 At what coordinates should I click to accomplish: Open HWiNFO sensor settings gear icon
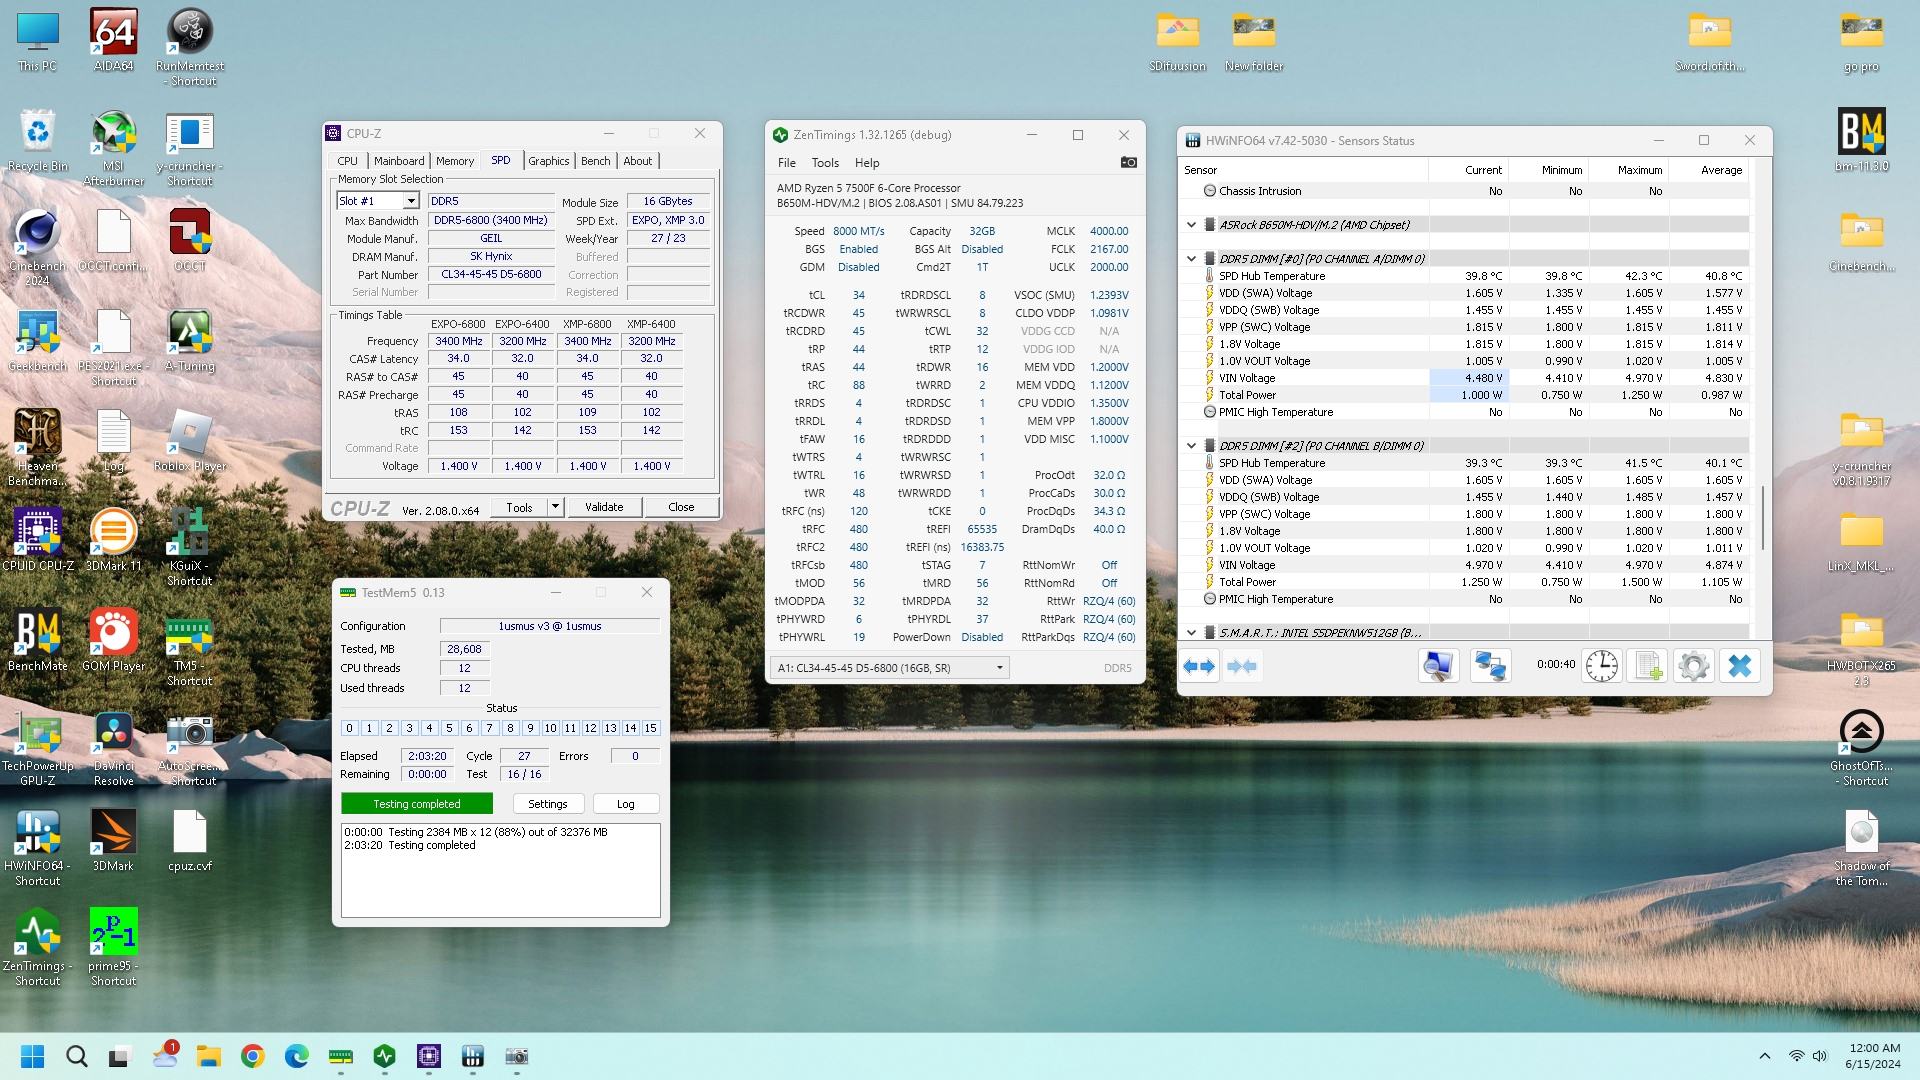(x=1693, y=666)
